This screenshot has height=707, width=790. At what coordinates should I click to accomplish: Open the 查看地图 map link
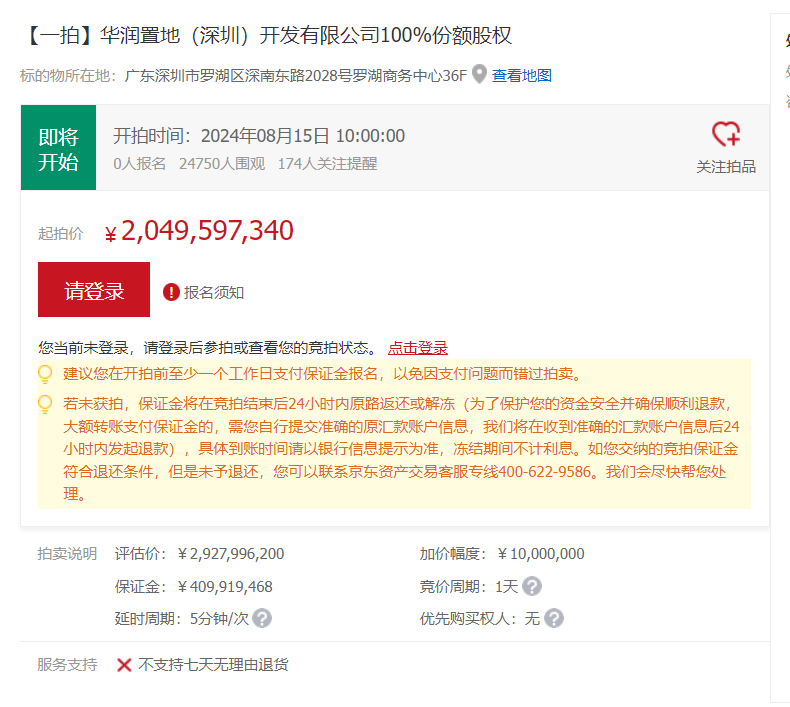521,76
